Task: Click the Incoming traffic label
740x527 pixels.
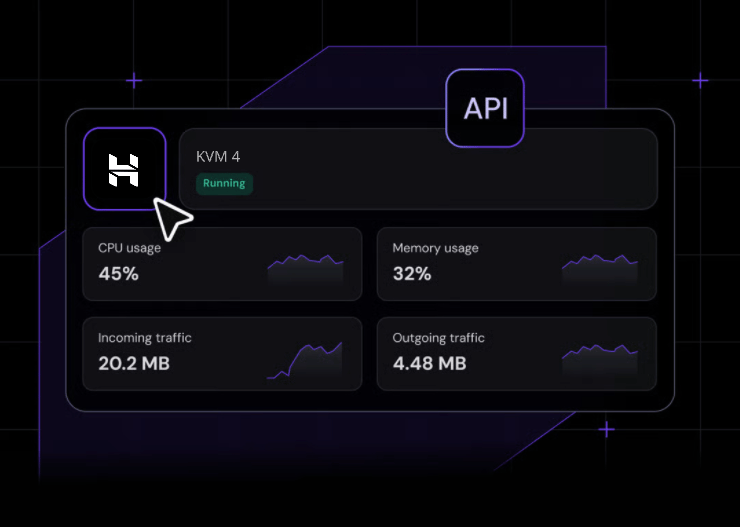Action: [x=144, y=338]
